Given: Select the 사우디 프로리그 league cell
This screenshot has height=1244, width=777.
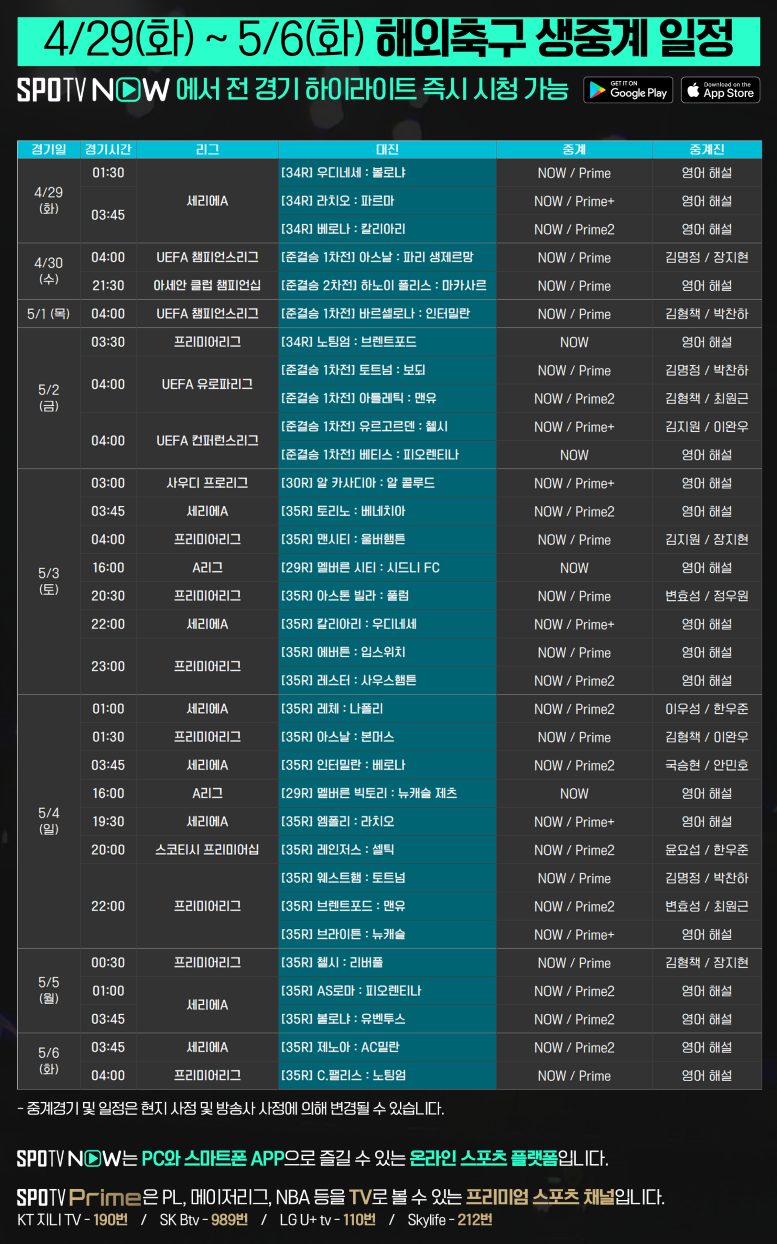Looking at the screenshot, I should click(x=207, y=483).
